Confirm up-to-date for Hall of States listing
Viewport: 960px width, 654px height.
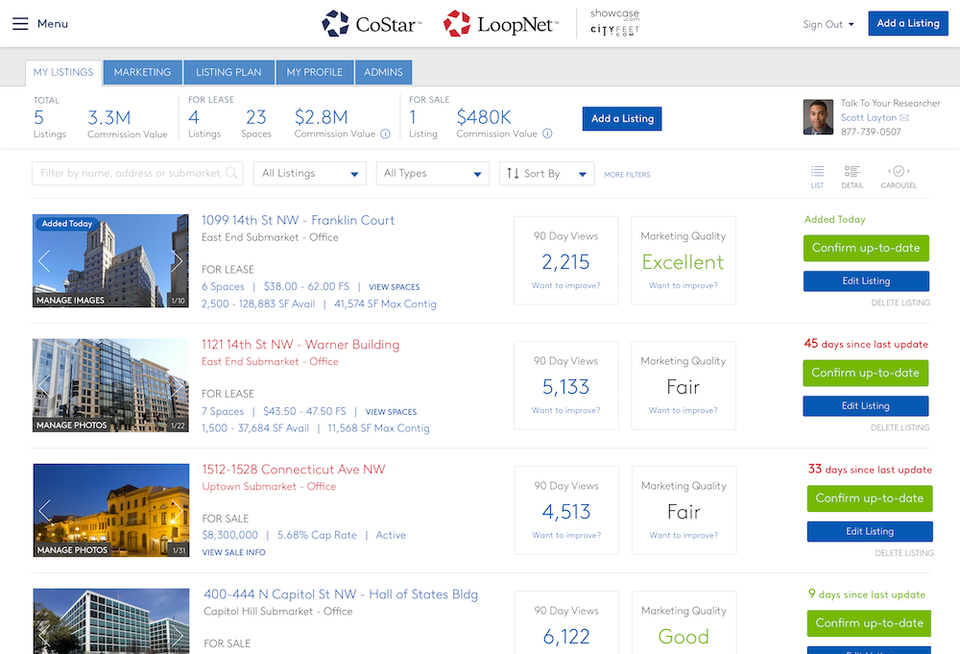[869, 623]
